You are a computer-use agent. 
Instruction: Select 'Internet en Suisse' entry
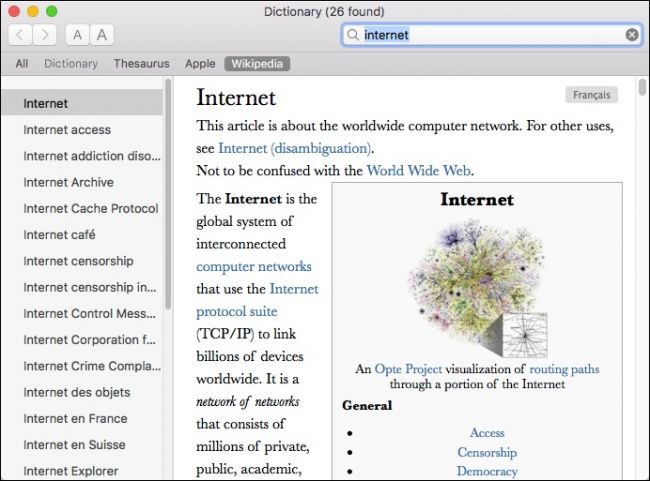pos(82,445)
